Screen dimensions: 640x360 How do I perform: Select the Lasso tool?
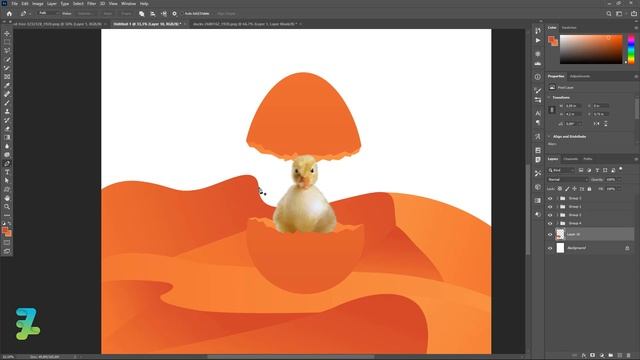[x=7, y=51]
